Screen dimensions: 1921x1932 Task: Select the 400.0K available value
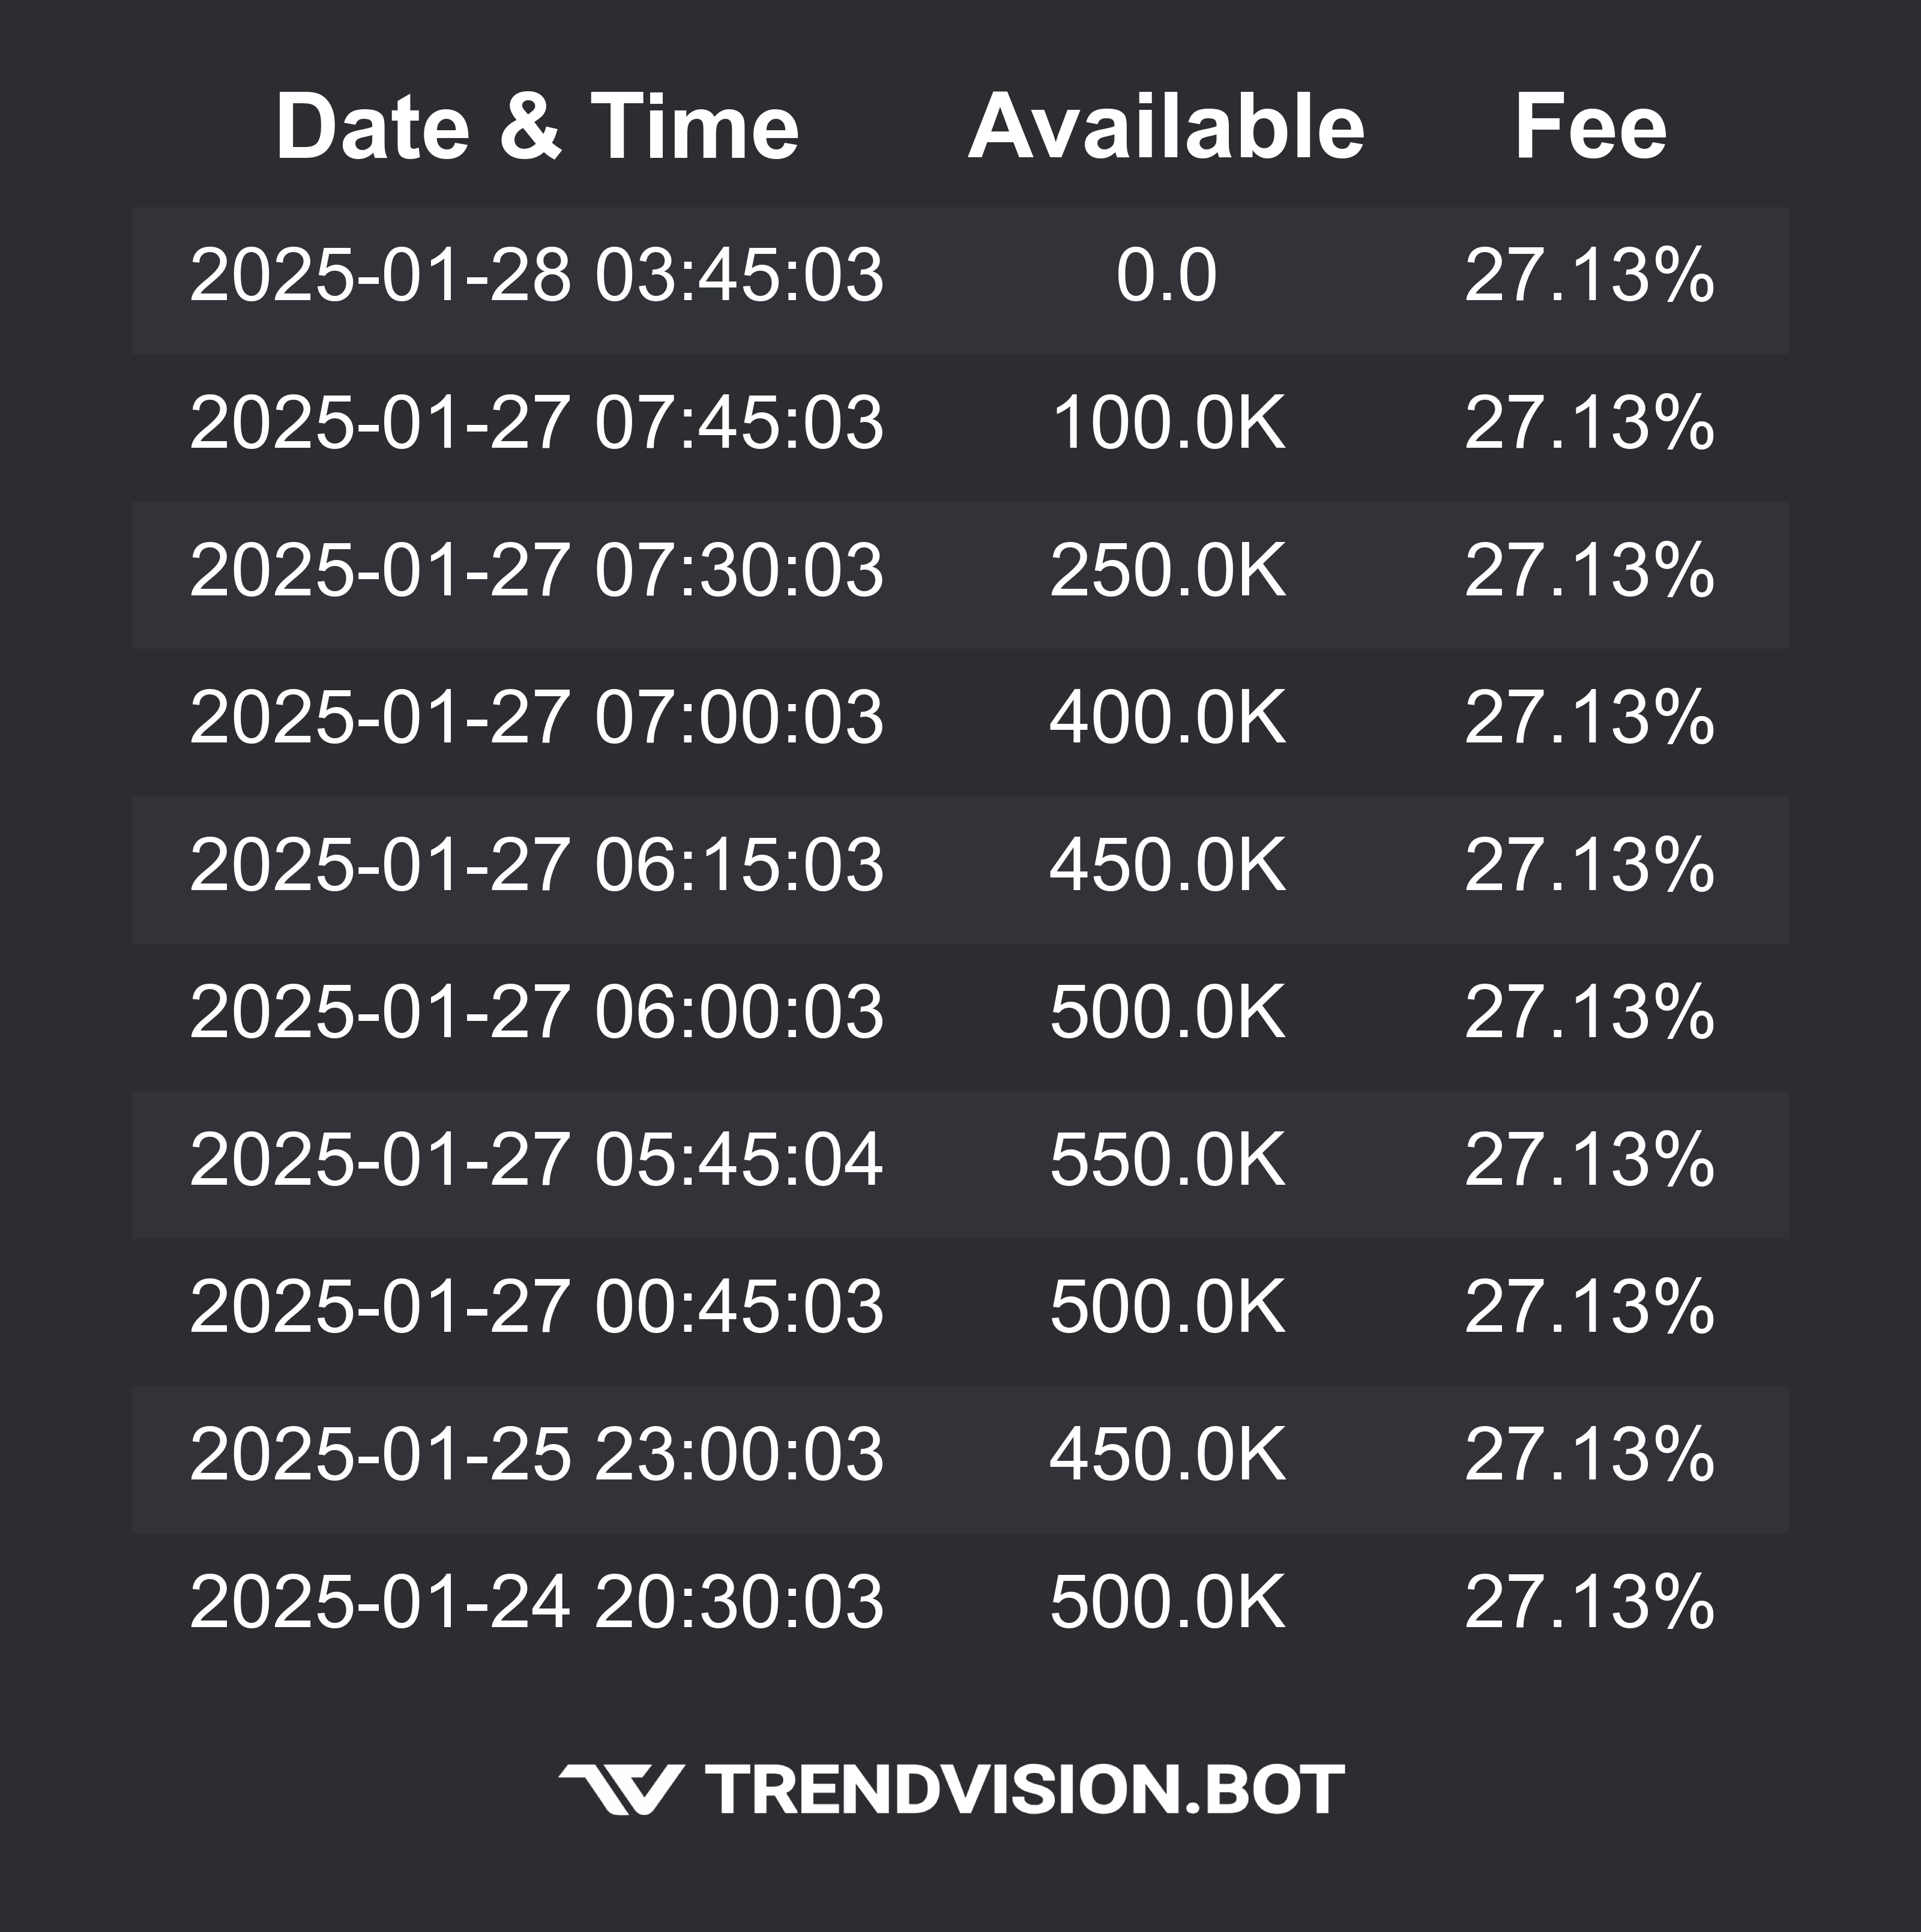1167,717
